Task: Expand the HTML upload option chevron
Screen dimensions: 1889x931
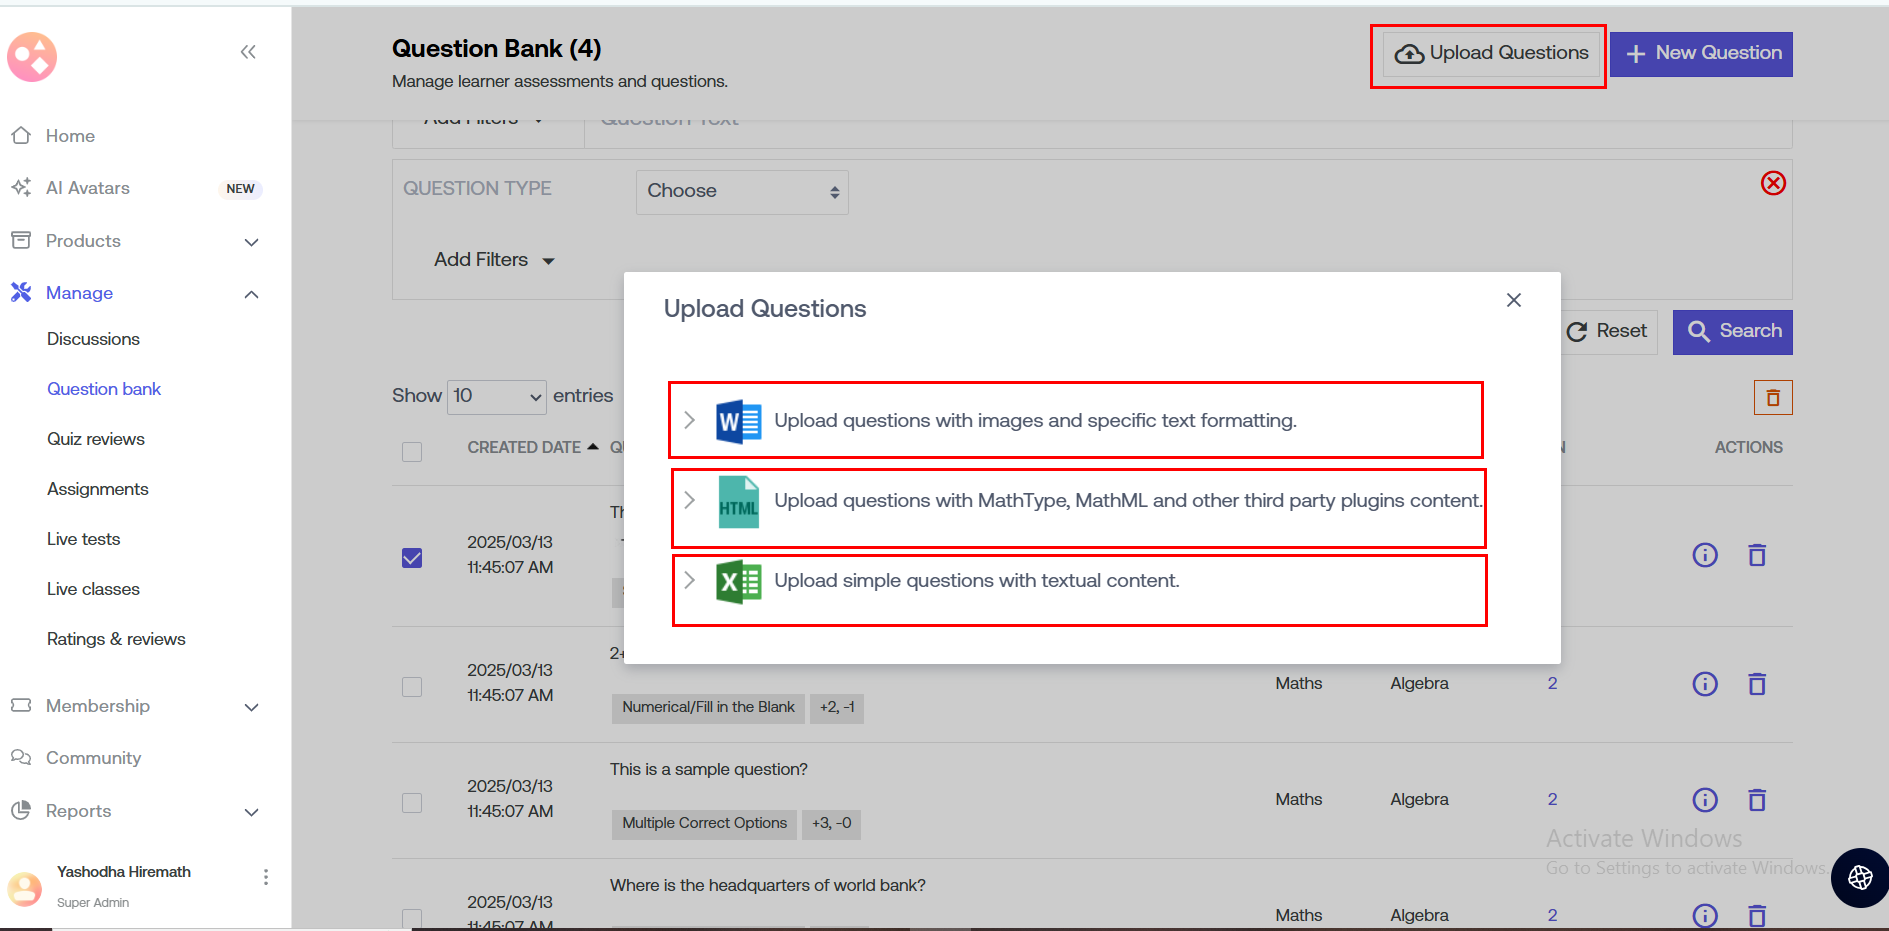Action: tap(689, 500)
